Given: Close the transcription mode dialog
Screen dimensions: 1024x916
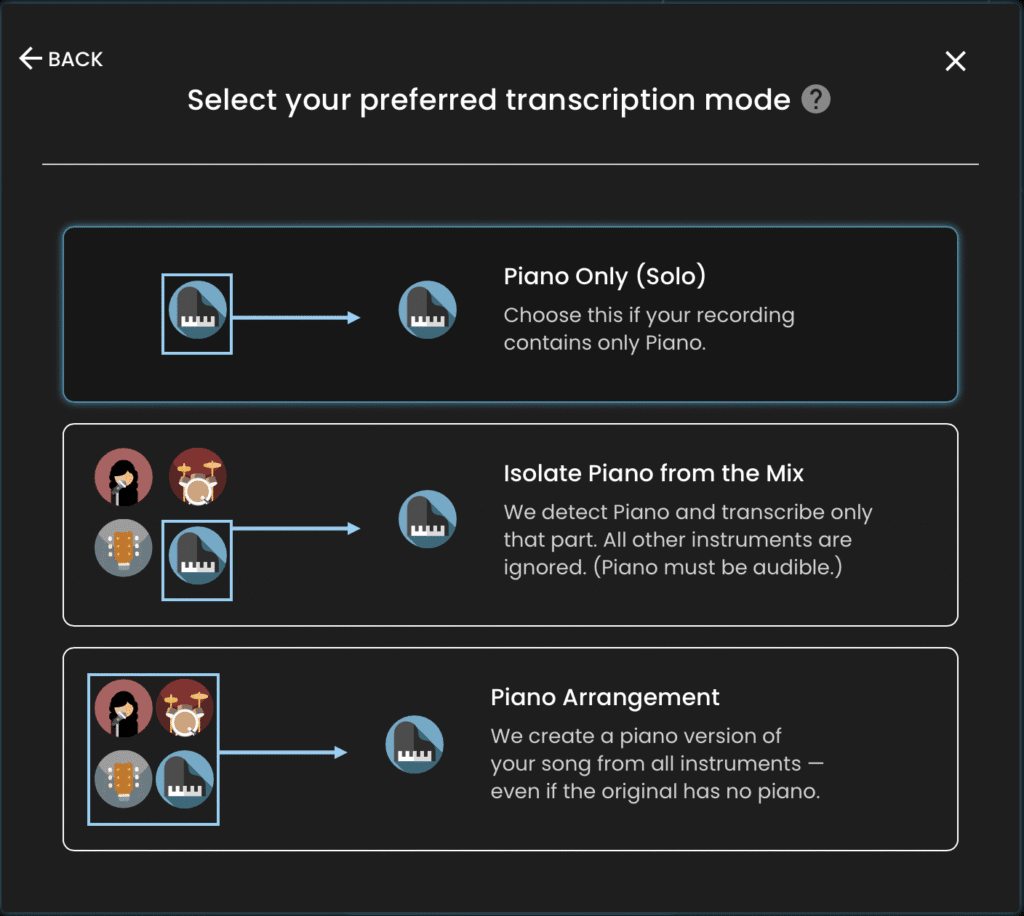Looking at the screenshot, I should click(x=955, y=61).
